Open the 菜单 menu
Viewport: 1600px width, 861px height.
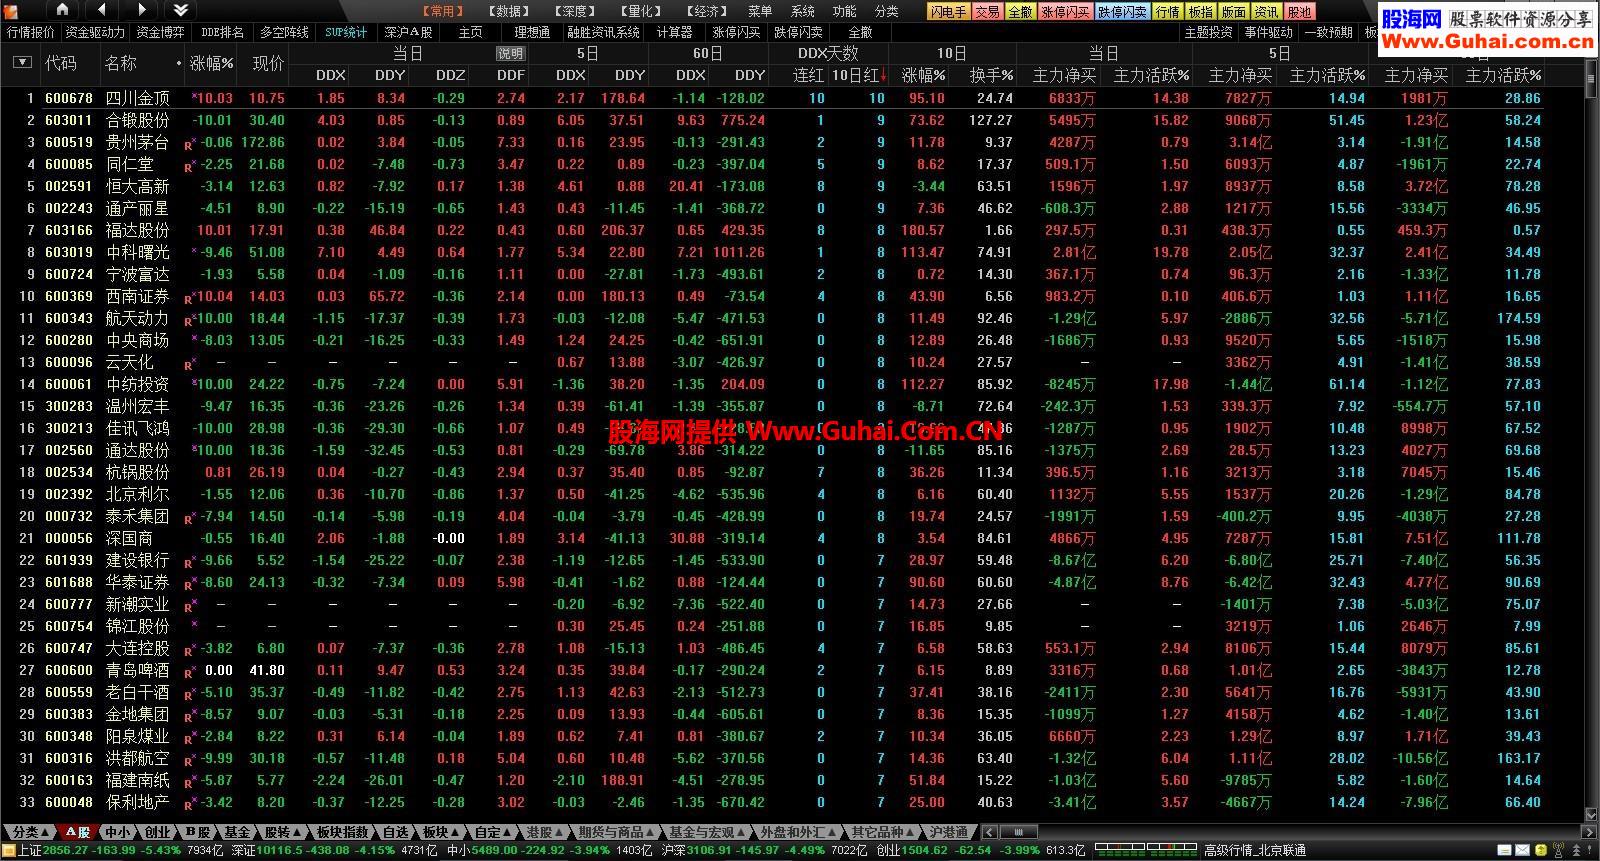(760, 11)
